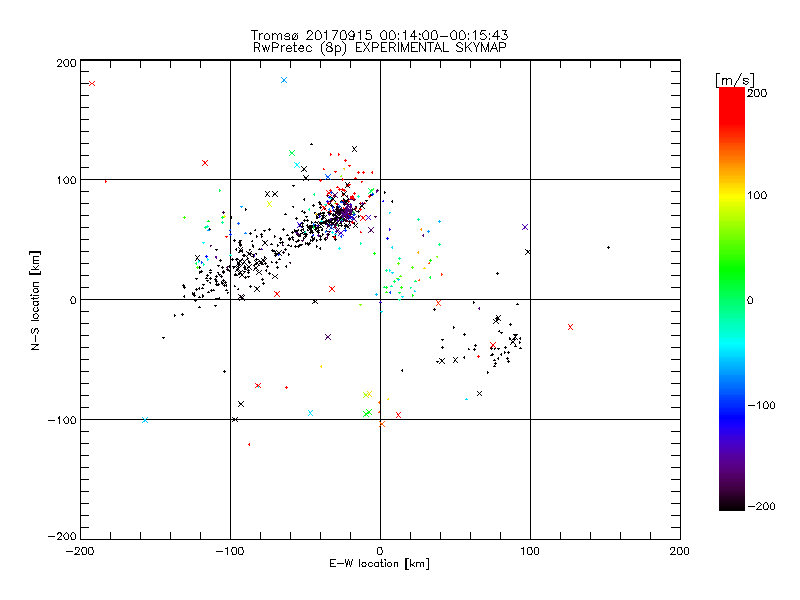Click the colorbar label "0"
Viewport: 800px width, 600px height.
click(x=750, y=300)
